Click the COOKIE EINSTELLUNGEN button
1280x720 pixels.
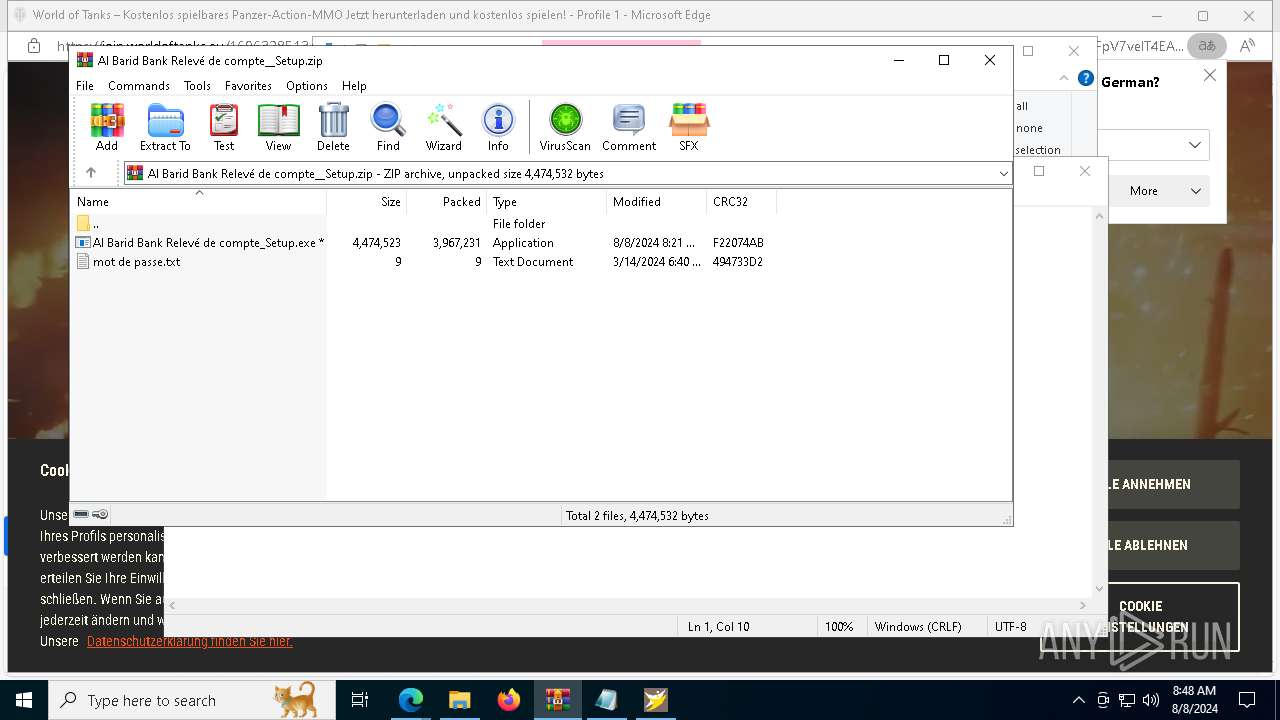[x=1141, y=617]
